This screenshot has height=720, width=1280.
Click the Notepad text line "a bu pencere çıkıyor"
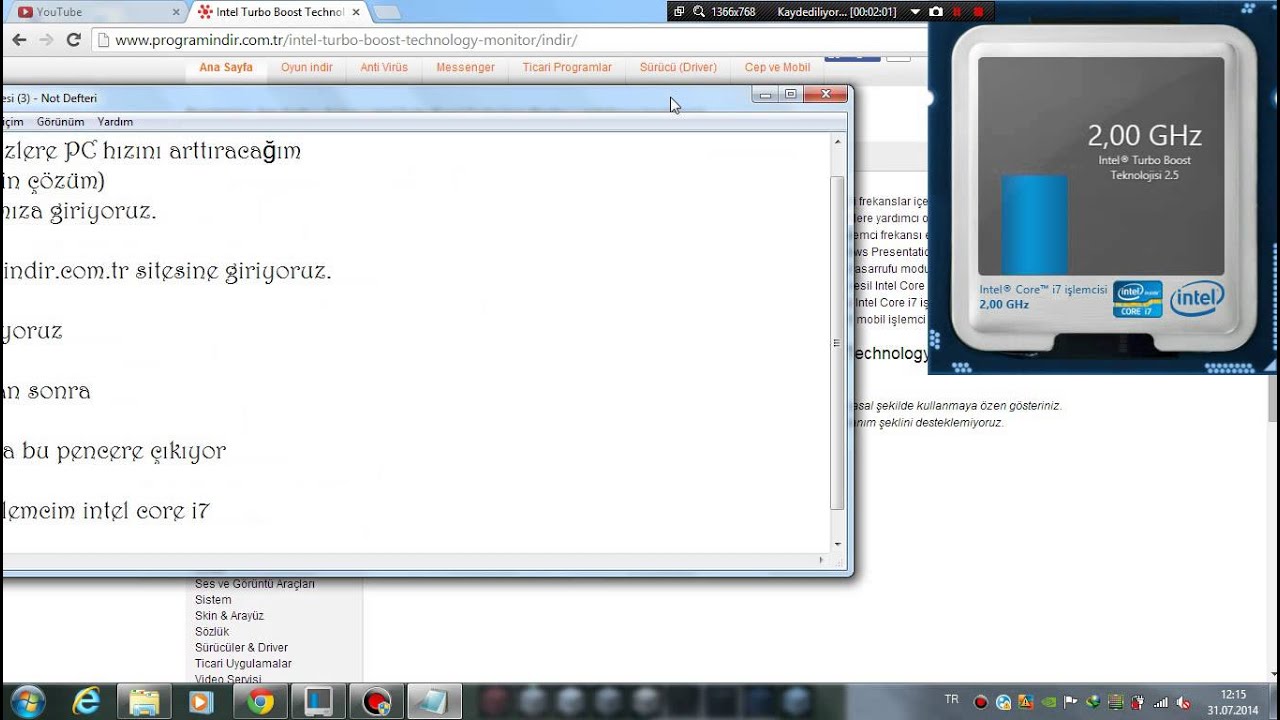(114, 451)
